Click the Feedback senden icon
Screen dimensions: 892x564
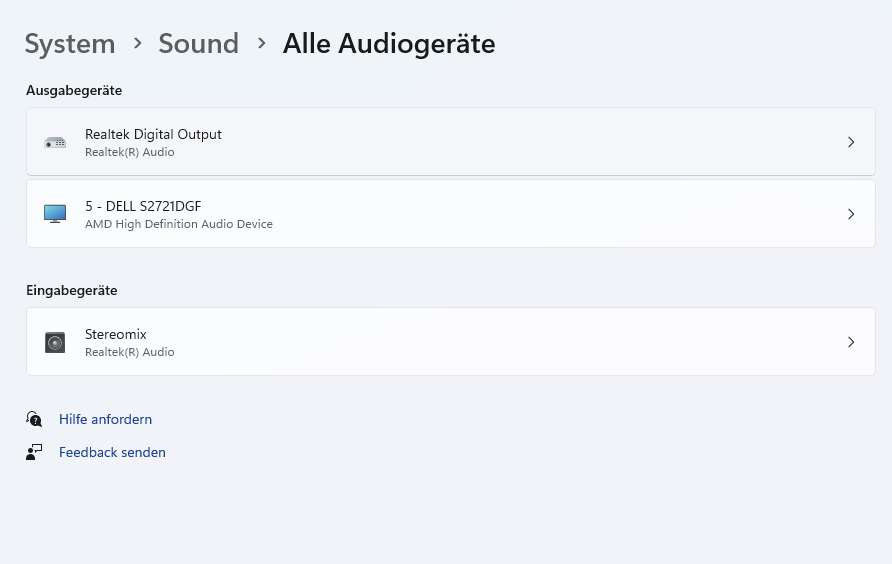pos(34,452)
